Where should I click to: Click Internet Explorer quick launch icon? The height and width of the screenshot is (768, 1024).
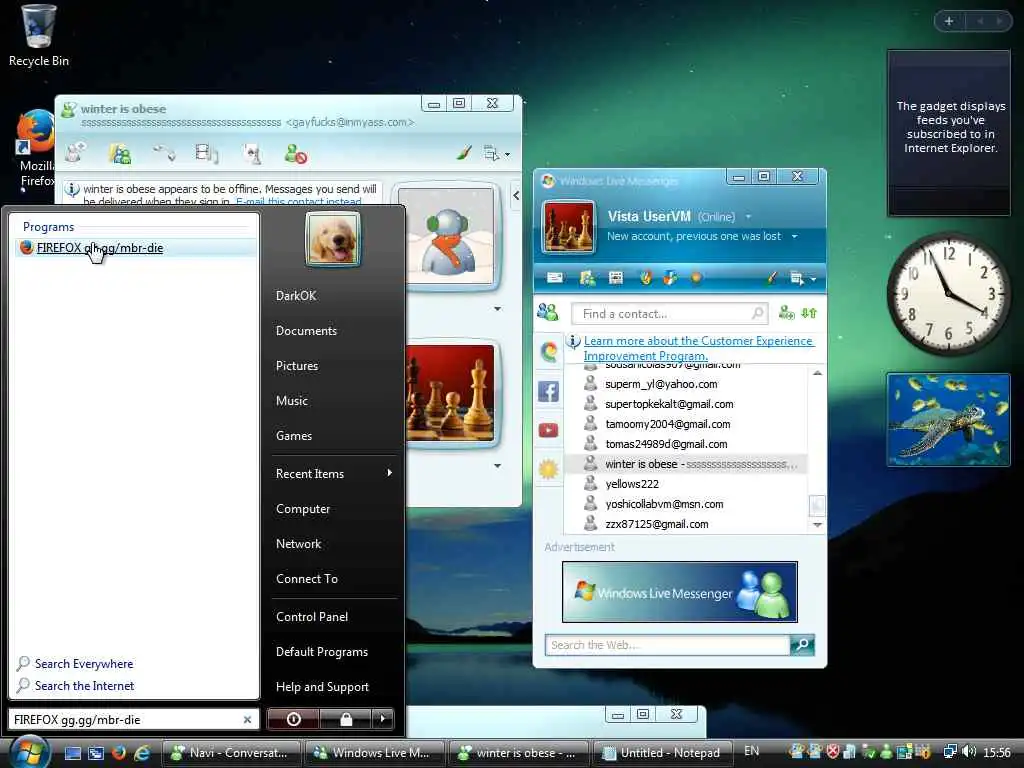pyautogui.click(x=142, y=752)
